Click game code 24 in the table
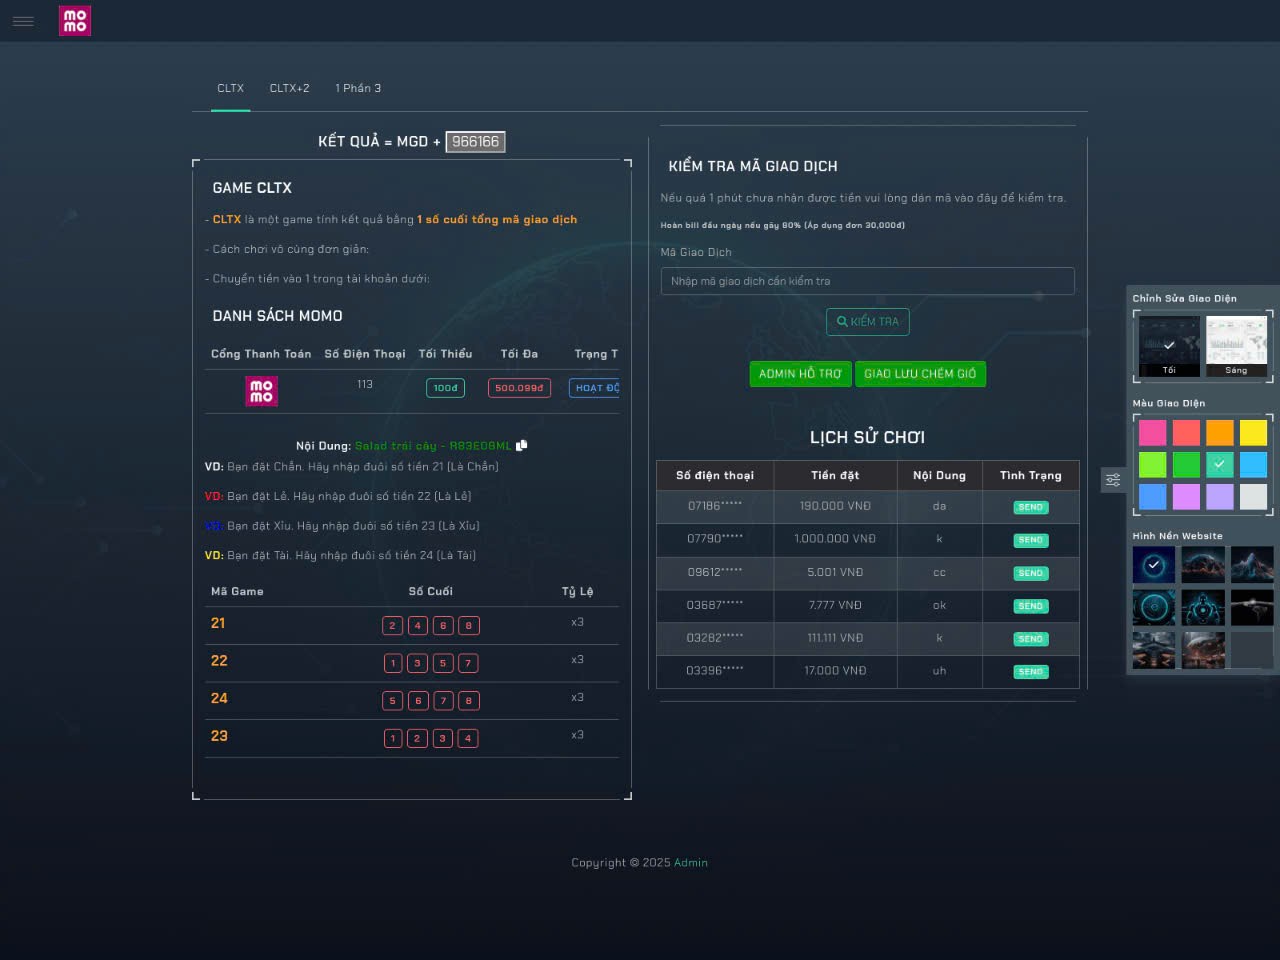The height and width of the screenshot is (960, 1280). click(x=219, y=698)
